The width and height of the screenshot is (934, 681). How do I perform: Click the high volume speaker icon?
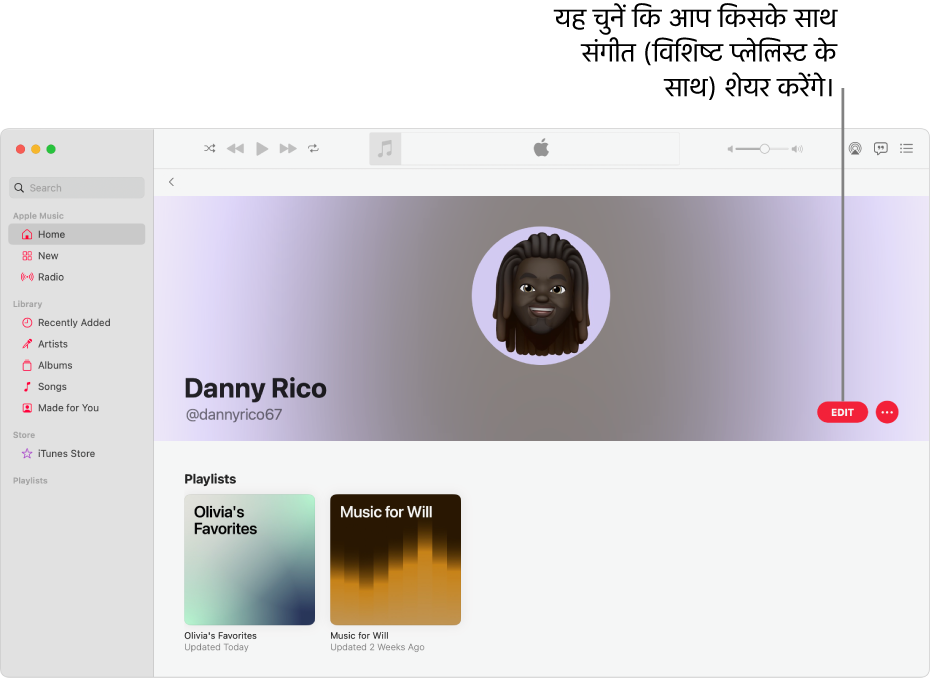pyautogui.click(x=797, y=149)
